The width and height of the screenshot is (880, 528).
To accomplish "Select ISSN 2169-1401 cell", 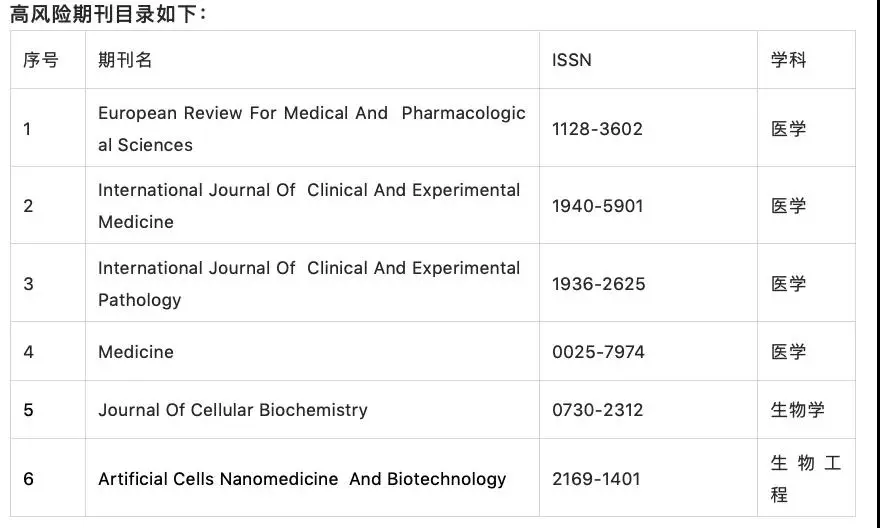I will [x=596, y=479].
